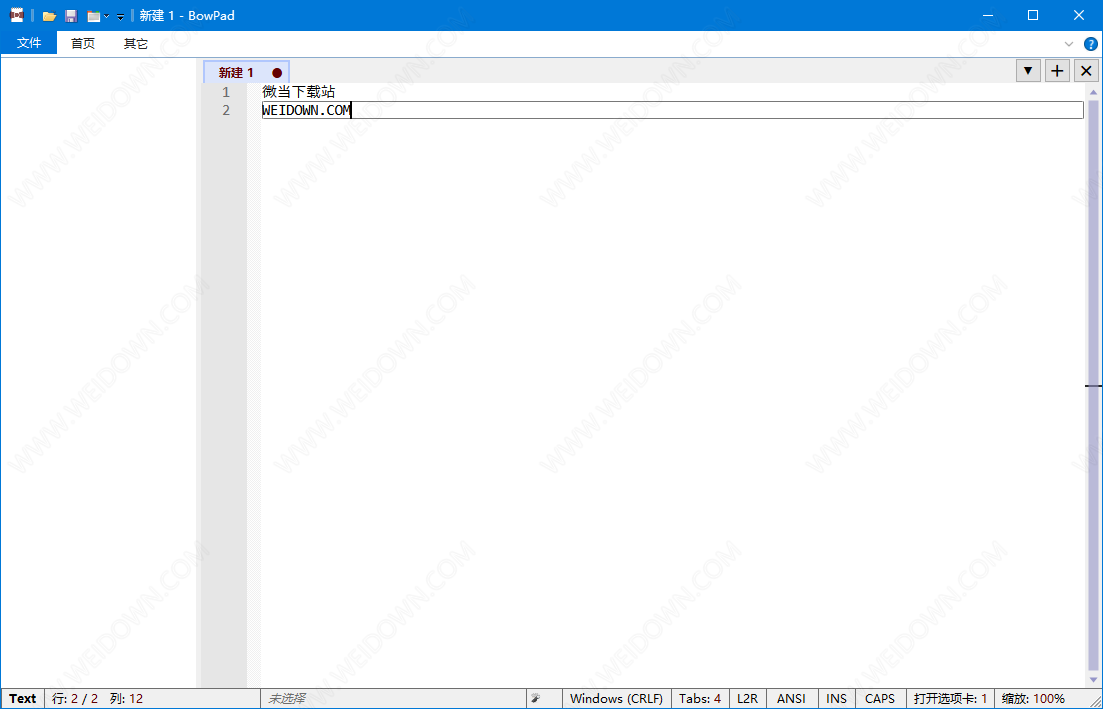Minimize the BowPad window

pos(987,15)
